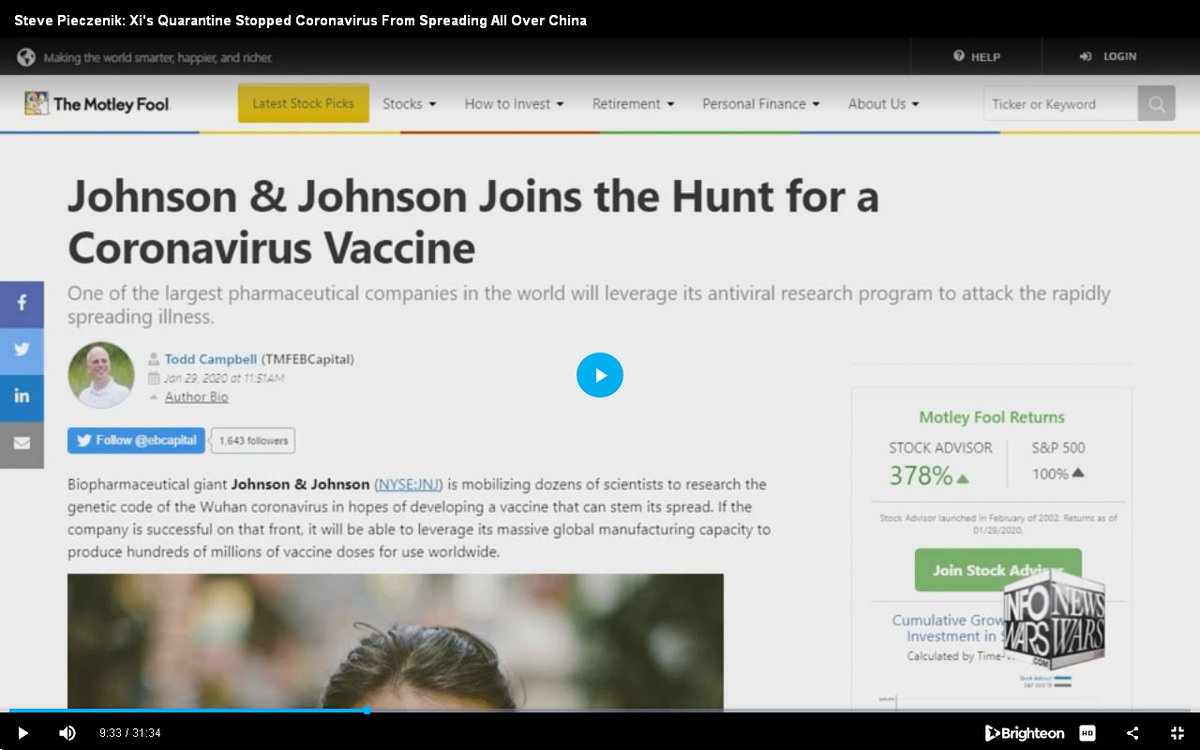Share article on Facebook sidebar icon
1200x750 pixels.
[22, 303]
